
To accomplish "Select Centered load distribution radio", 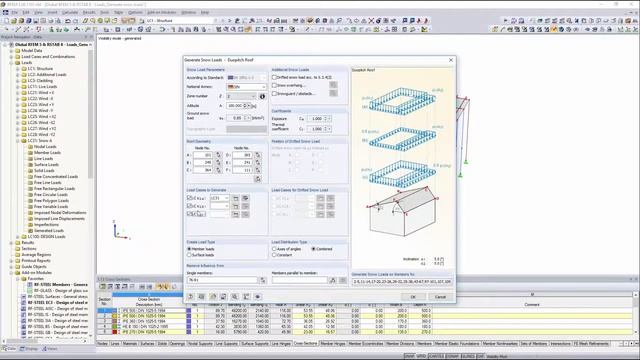I will tap(313, 249).
